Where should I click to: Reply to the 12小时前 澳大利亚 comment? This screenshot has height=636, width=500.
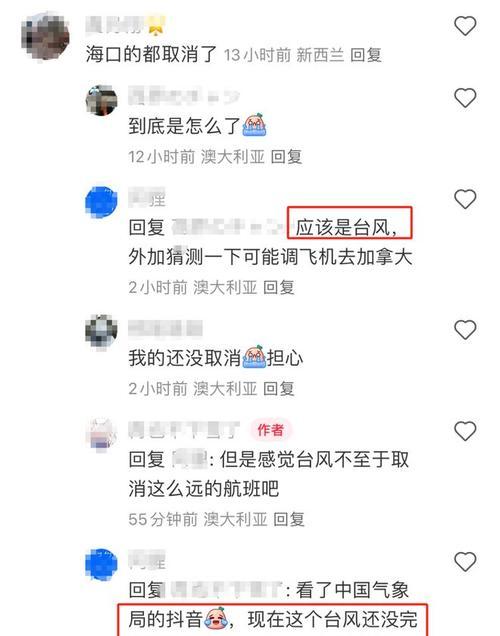pyautogui.click(x=286, y=157)
